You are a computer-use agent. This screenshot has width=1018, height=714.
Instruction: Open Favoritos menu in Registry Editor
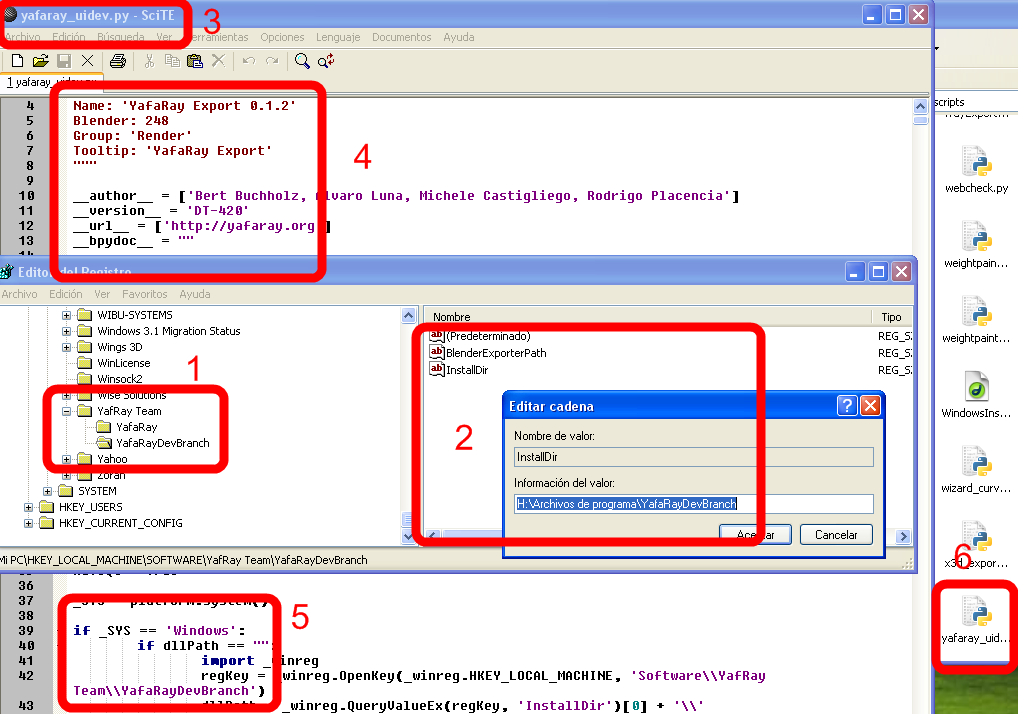coord(144,295)
